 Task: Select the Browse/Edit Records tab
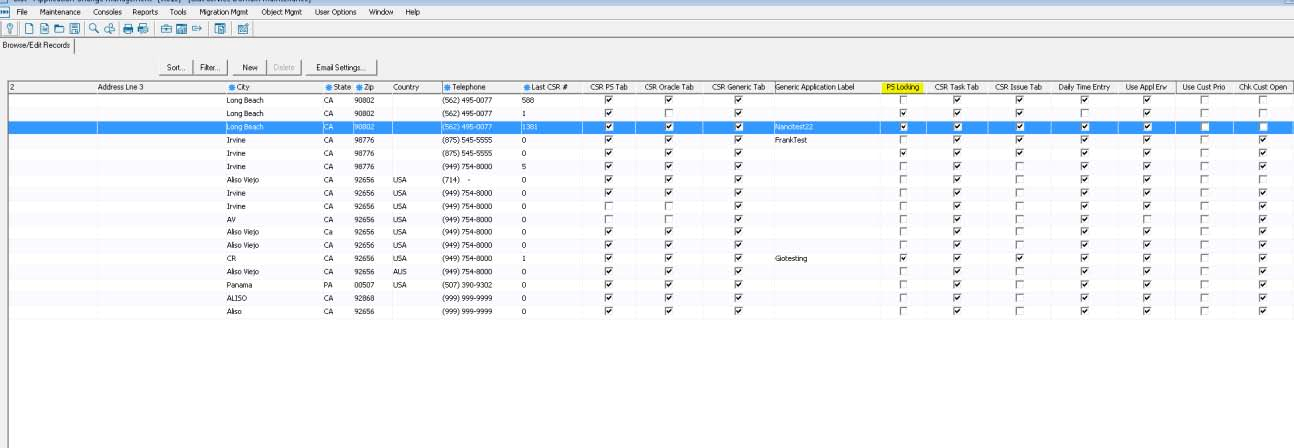click(38, 45)
